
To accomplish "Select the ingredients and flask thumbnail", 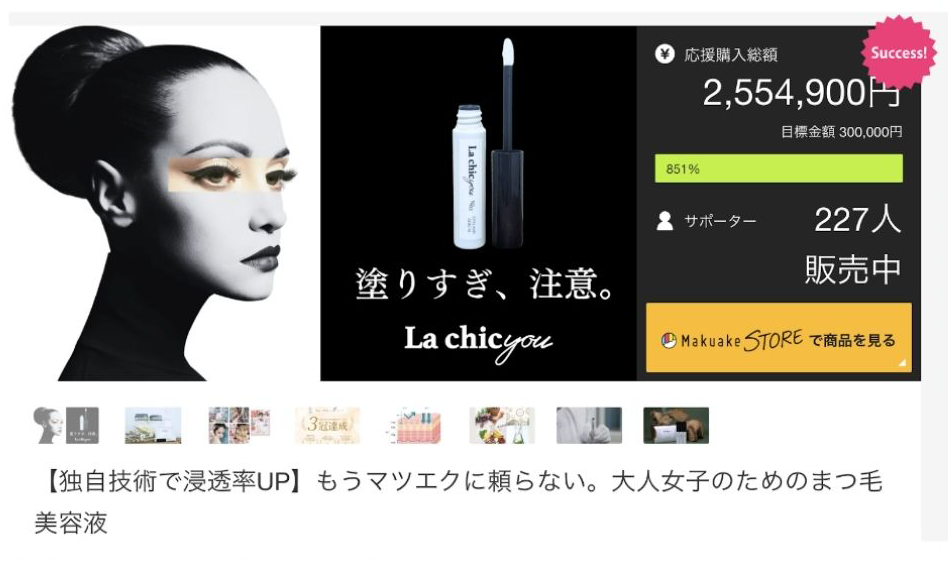I will click(x=502, y=426).
